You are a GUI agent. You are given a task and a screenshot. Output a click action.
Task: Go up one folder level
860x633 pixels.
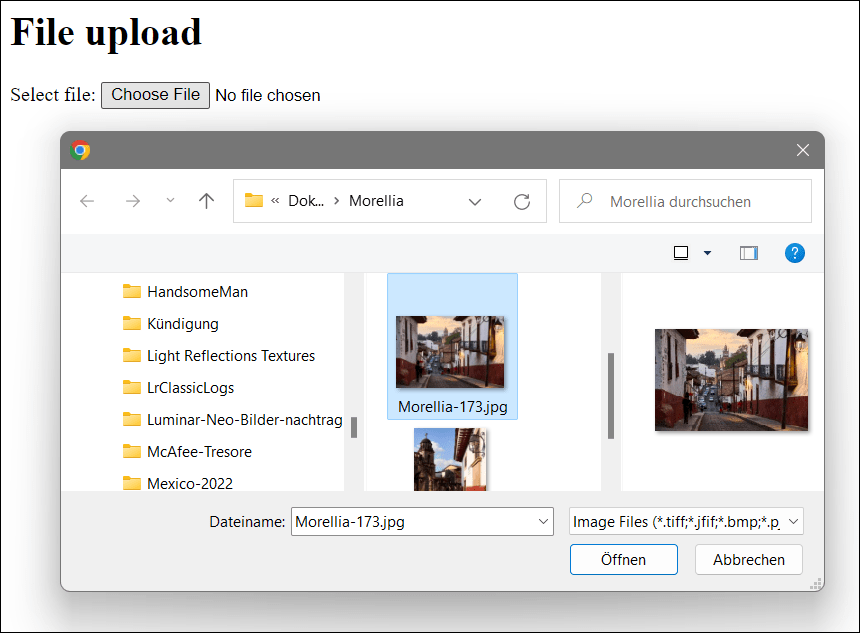[x=206, y=201]
